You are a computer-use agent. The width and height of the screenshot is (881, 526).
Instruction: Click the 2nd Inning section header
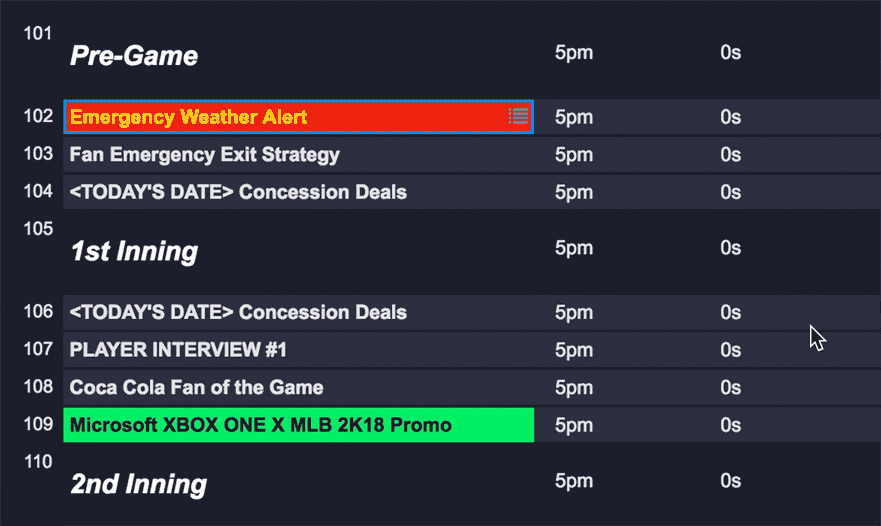pyautogui.click(x=138, y=485)
